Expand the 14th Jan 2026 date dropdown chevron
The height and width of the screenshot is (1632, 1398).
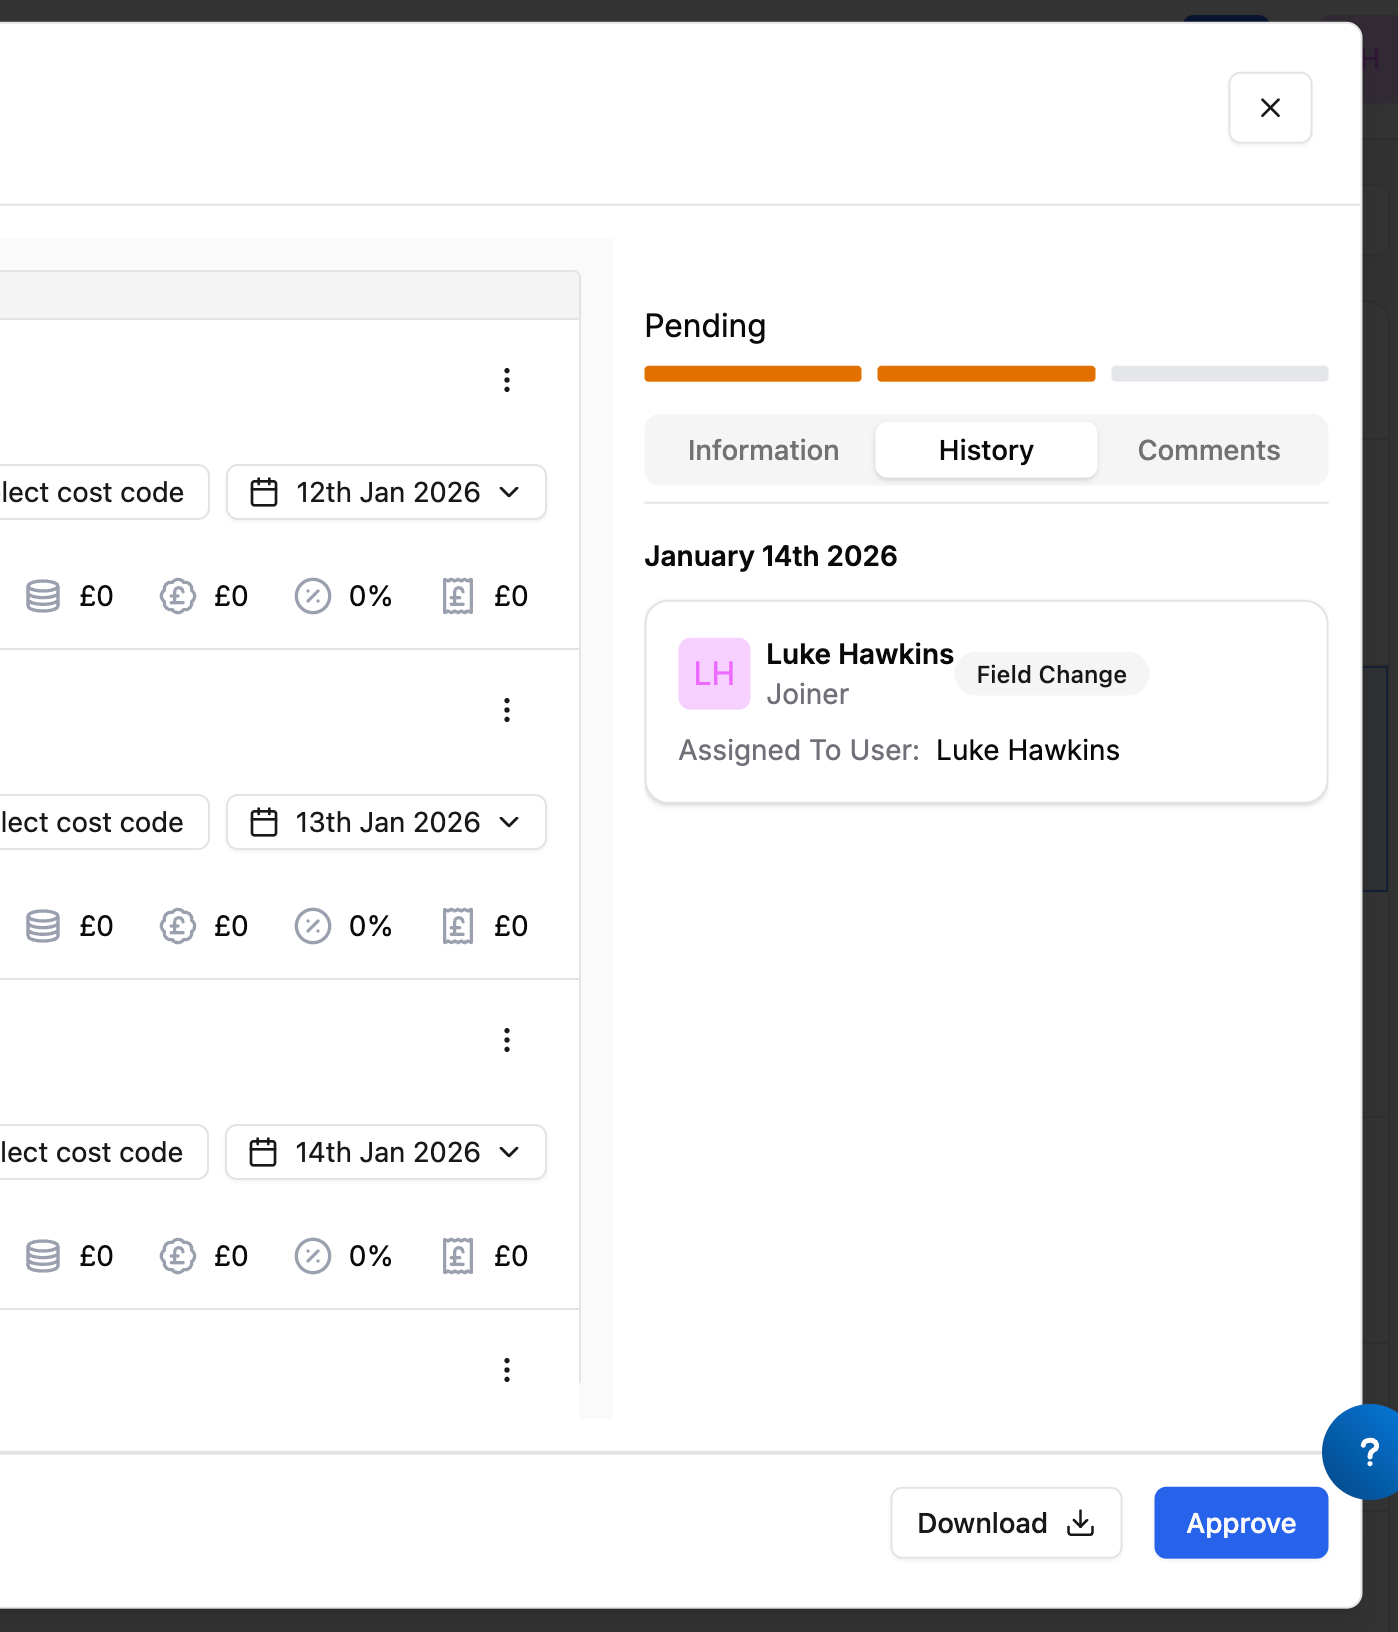tap(509, 1152)
